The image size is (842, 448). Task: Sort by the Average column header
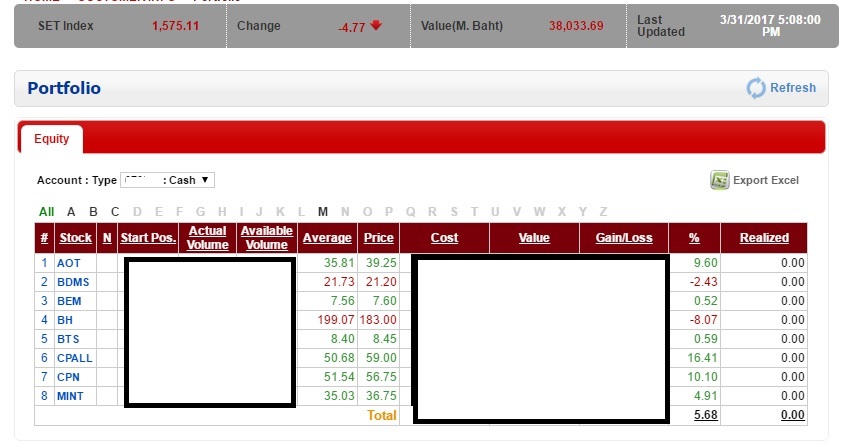(327, 238)
